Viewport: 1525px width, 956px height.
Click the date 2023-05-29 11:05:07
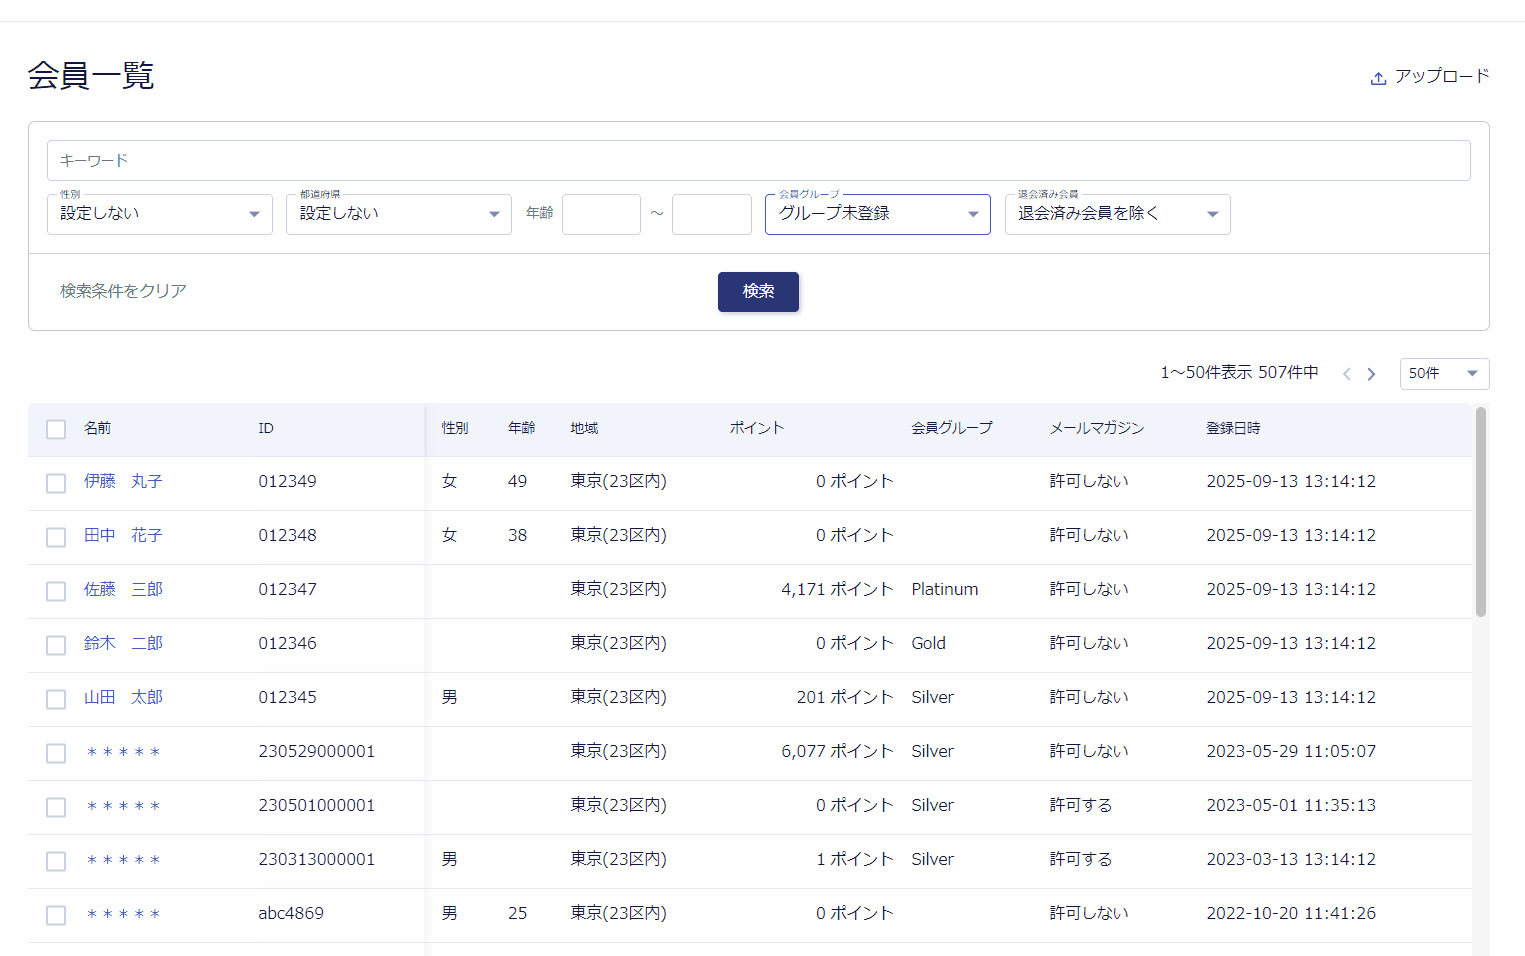[x=1291, y=751]
